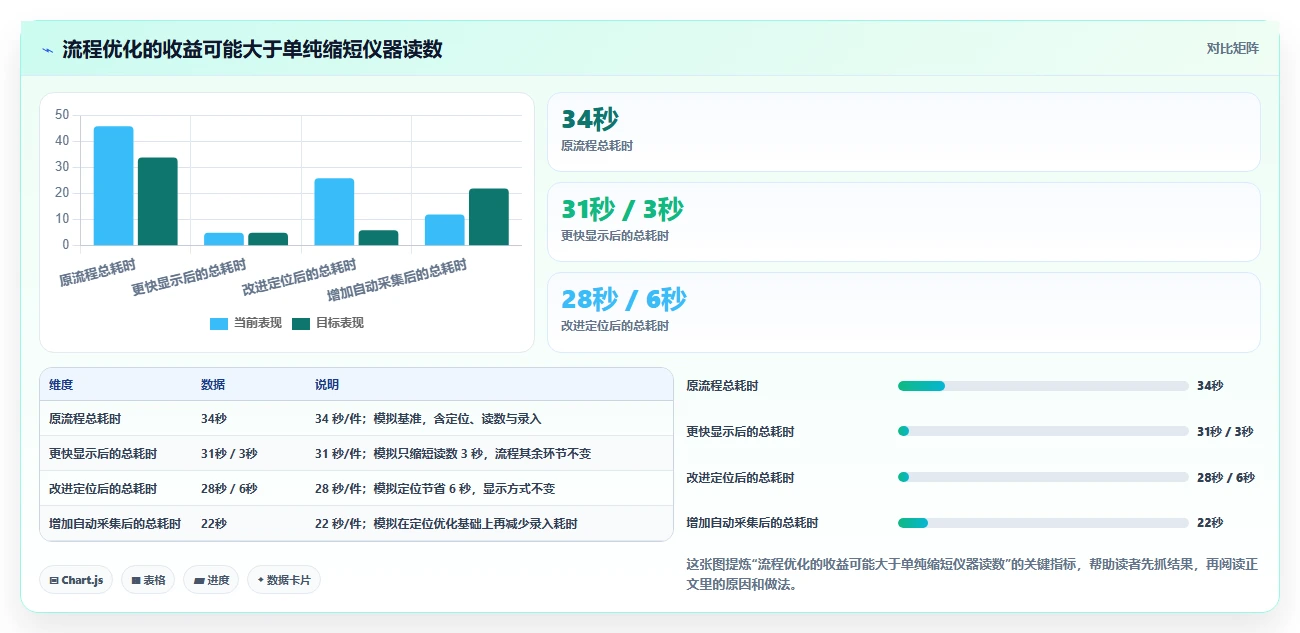Click description starting 31 秒/件
The width and height of the screenshot is (1300, 633).
point(453,454)
